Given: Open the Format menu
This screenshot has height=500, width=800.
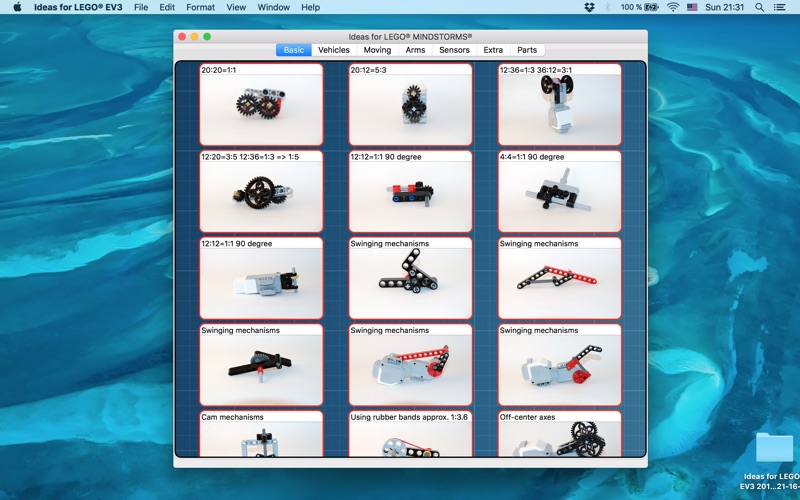Looking at the screenshot, I should (x=201, y=7).
